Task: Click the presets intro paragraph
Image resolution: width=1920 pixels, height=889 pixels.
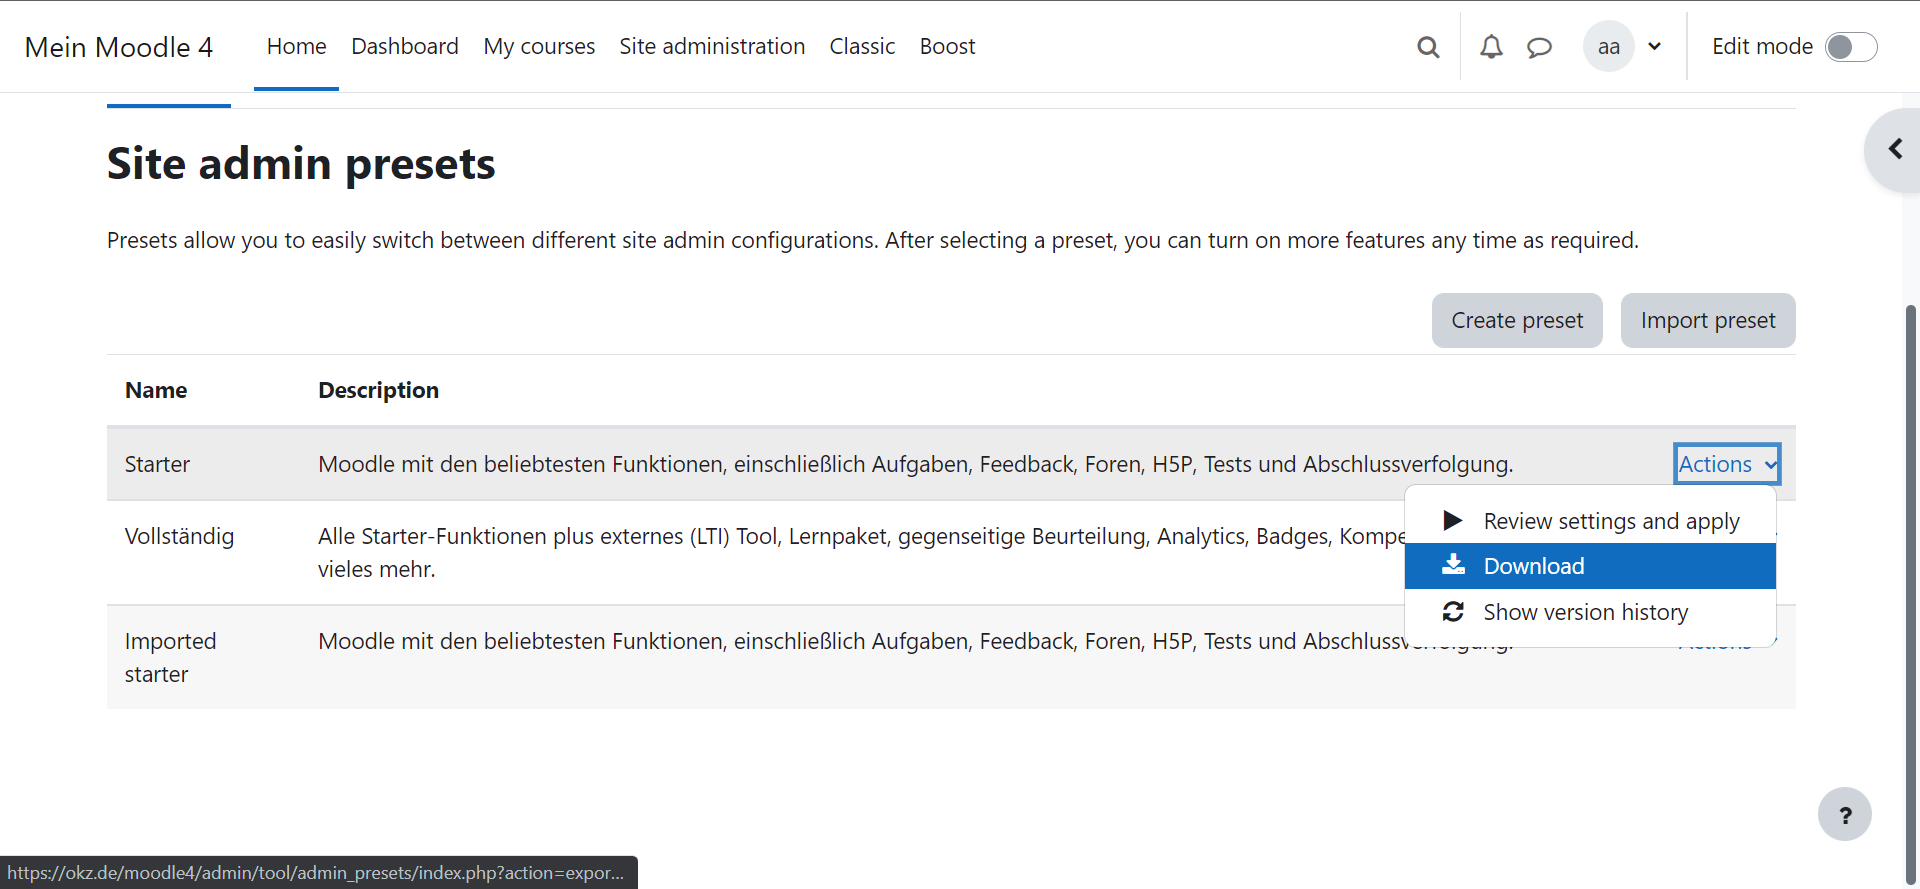Action: point(872,240)
